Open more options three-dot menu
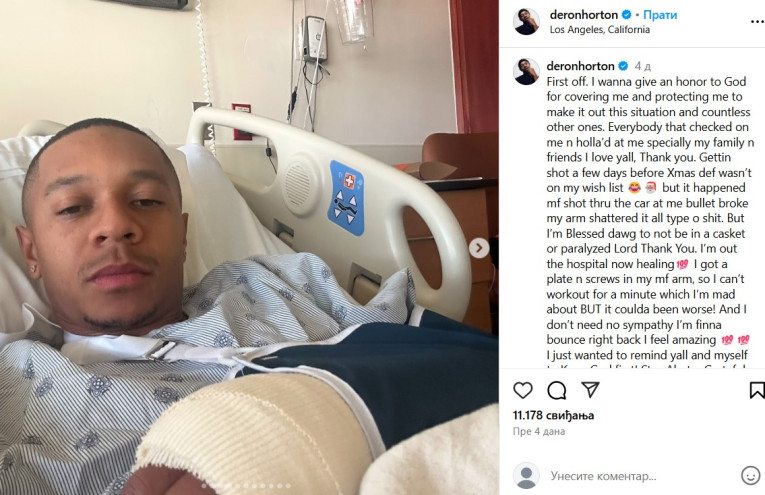This screenshot has height=495, width=765. tap(757, 22)
